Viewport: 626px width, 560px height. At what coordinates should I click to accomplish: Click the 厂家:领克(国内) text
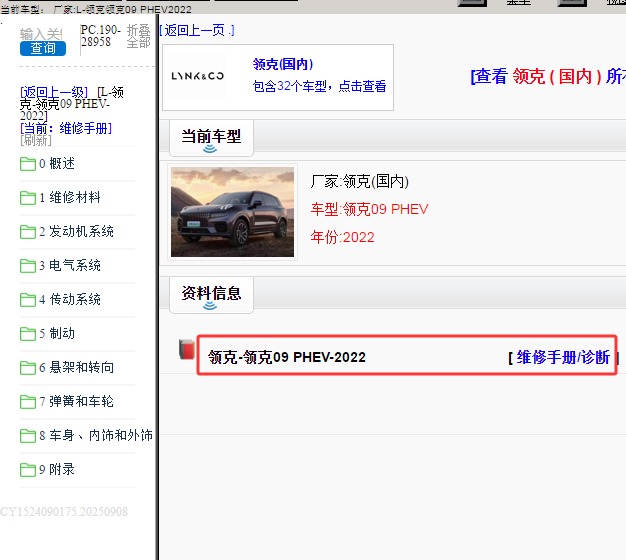click(x=360, y=181)
